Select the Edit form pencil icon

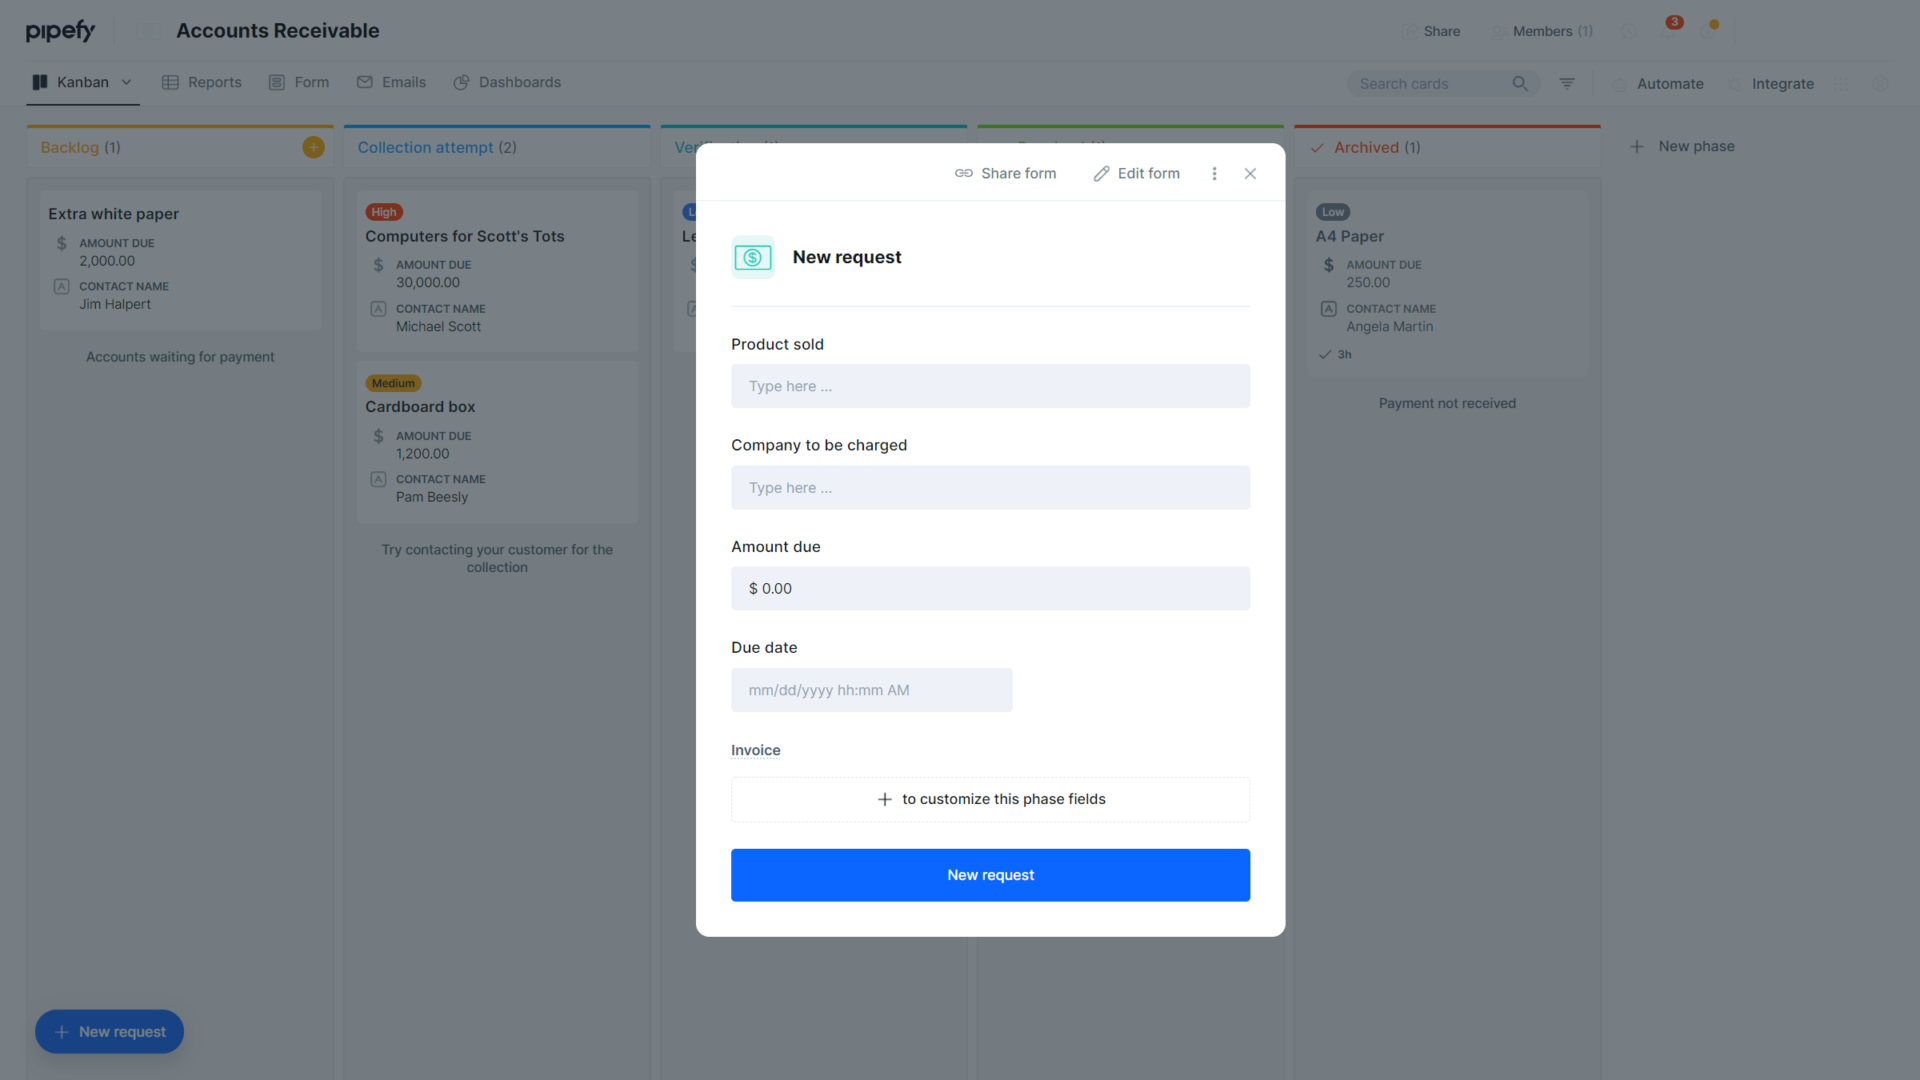1100,173
